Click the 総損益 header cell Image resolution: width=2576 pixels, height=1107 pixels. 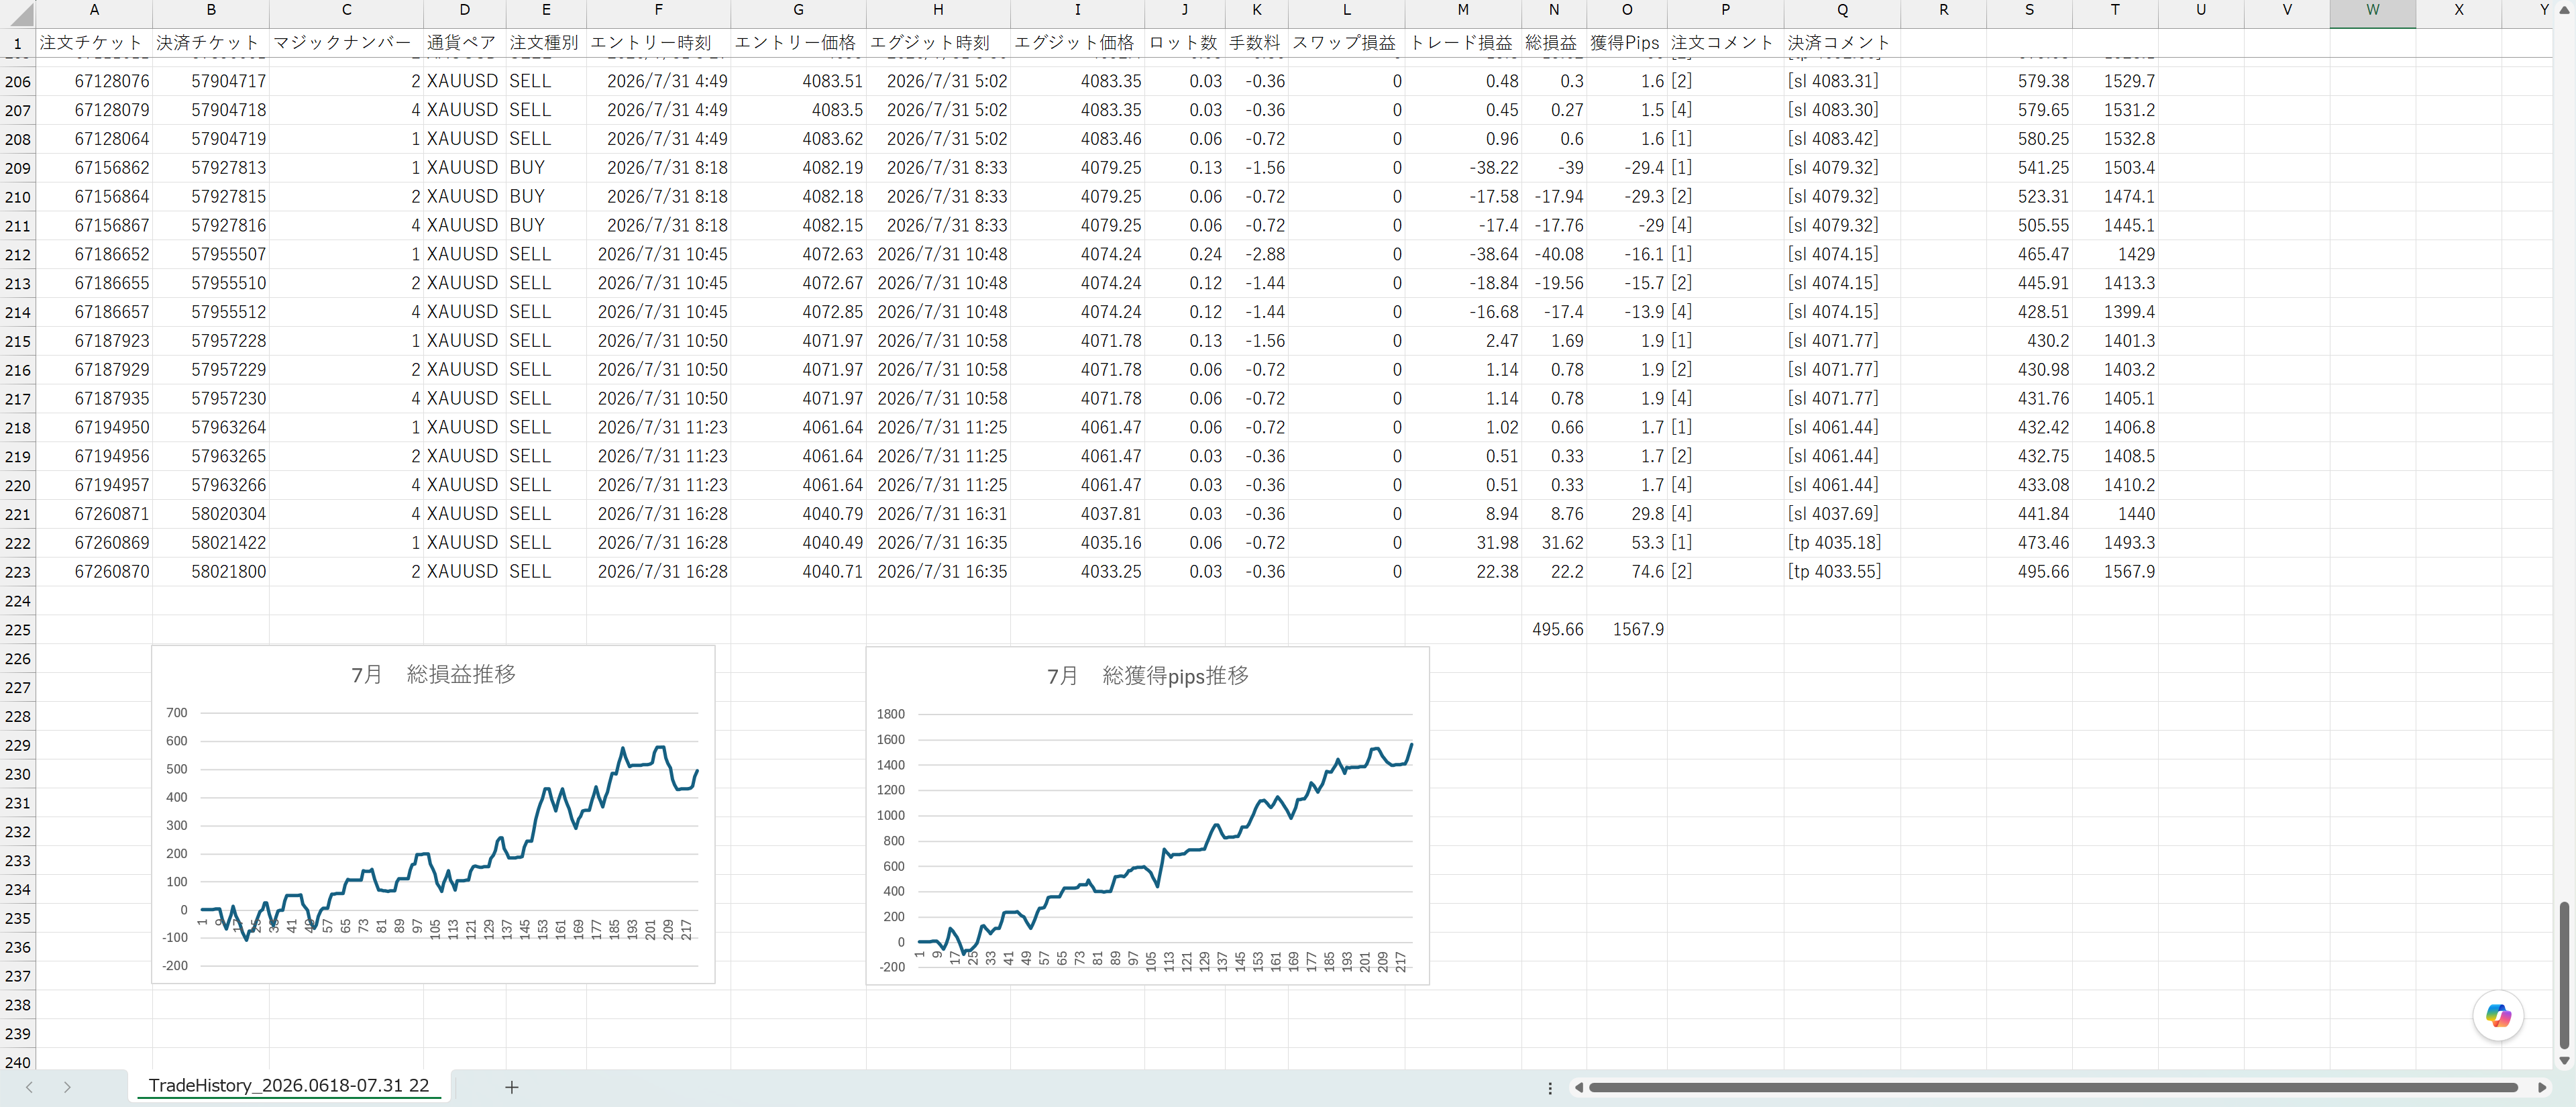pos(1554,43)
